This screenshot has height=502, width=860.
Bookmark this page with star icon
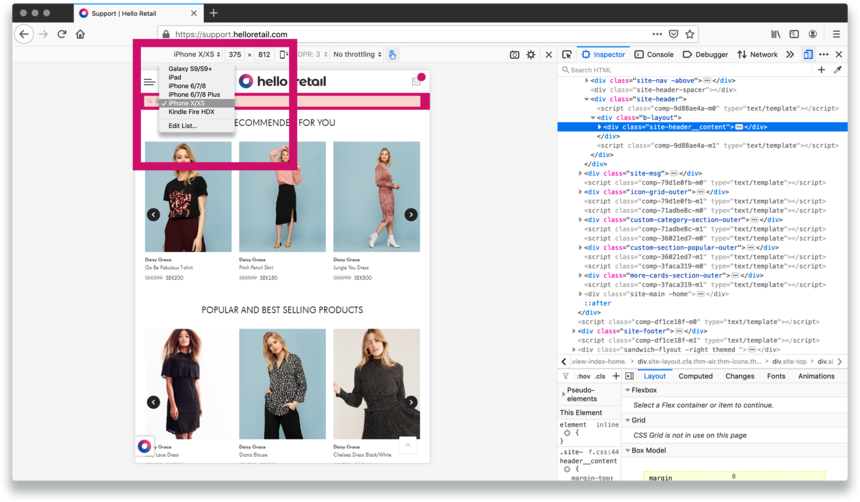690,34
